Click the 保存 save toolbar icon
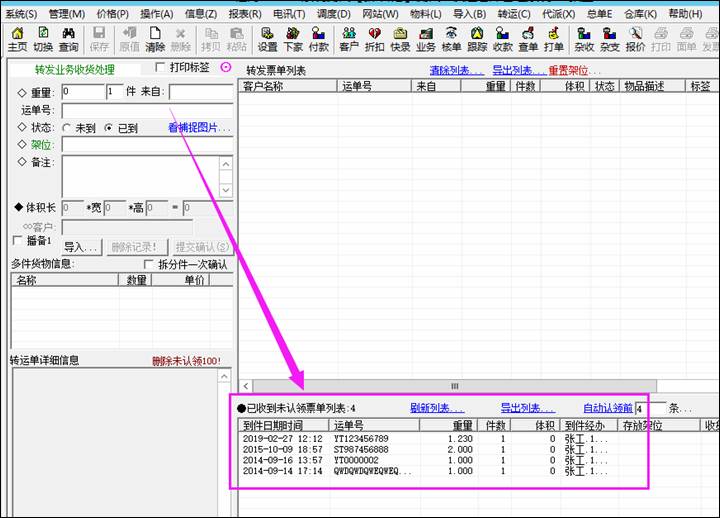This screenshot has height=518, width=720. tap(99, 39)
